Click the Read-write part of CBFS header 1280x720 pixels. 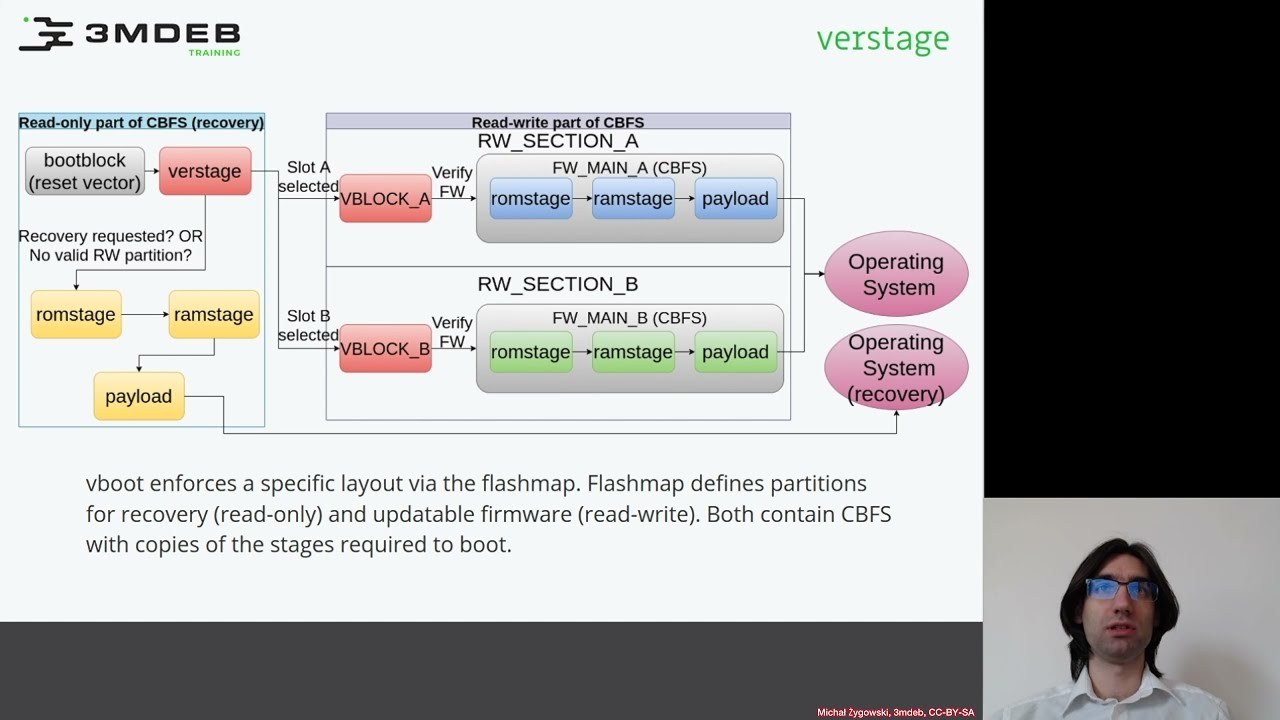pos(558,122)
